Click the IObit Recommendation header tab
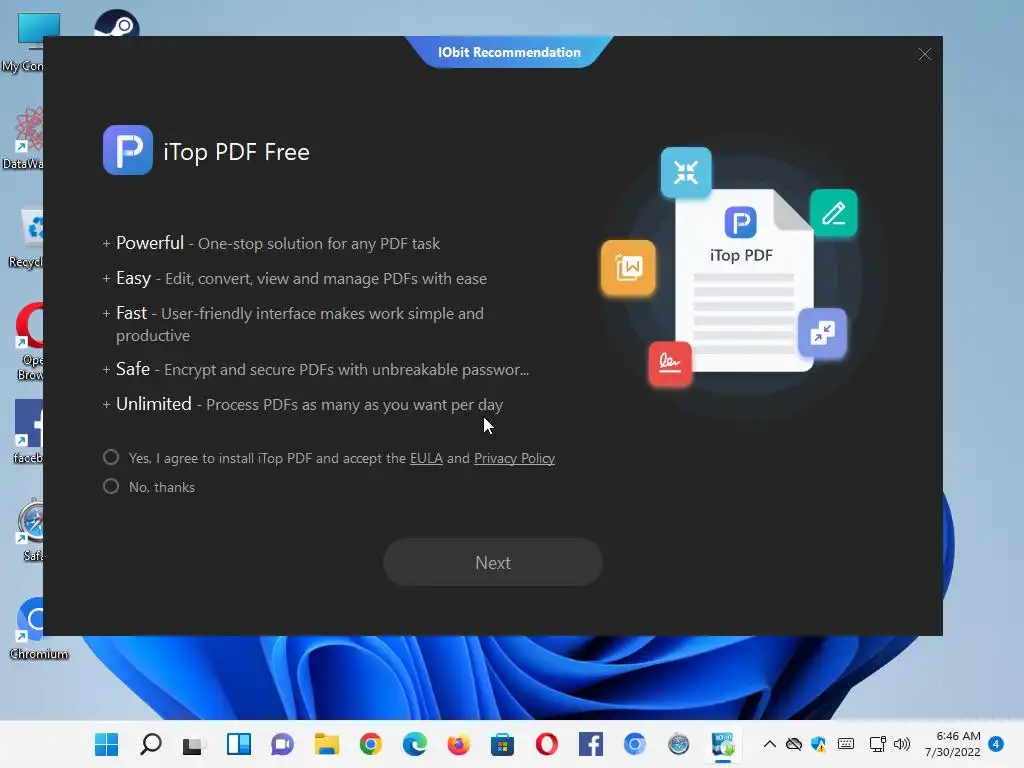Screen dimensions: 1024x768 click(509, 52)
